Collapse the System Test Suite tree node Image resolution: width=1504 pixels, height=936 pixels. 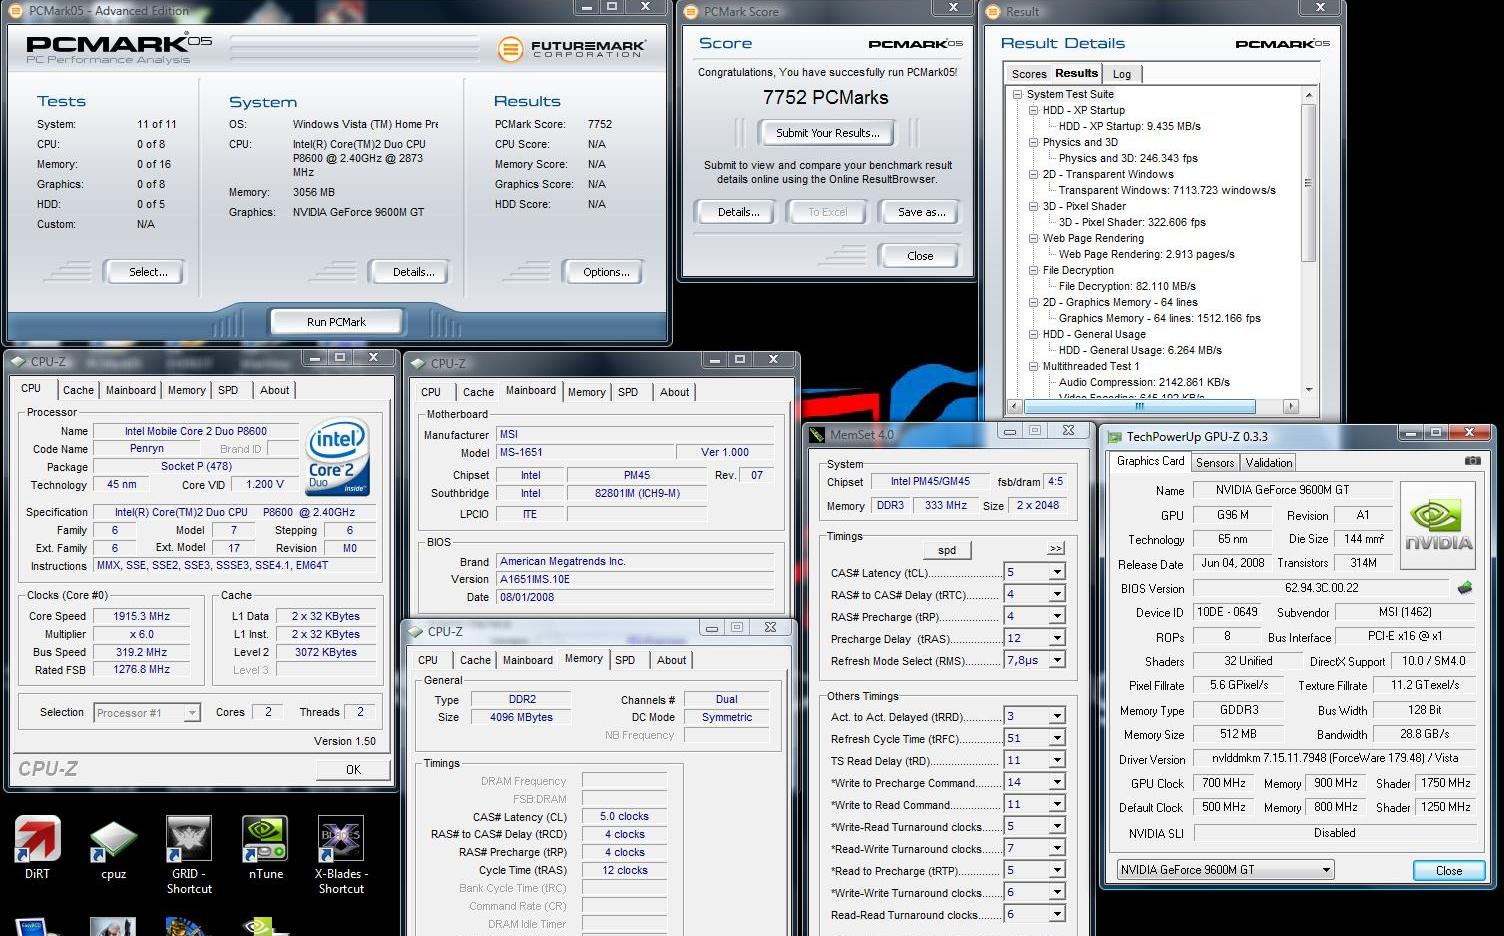pos(1017,94)
